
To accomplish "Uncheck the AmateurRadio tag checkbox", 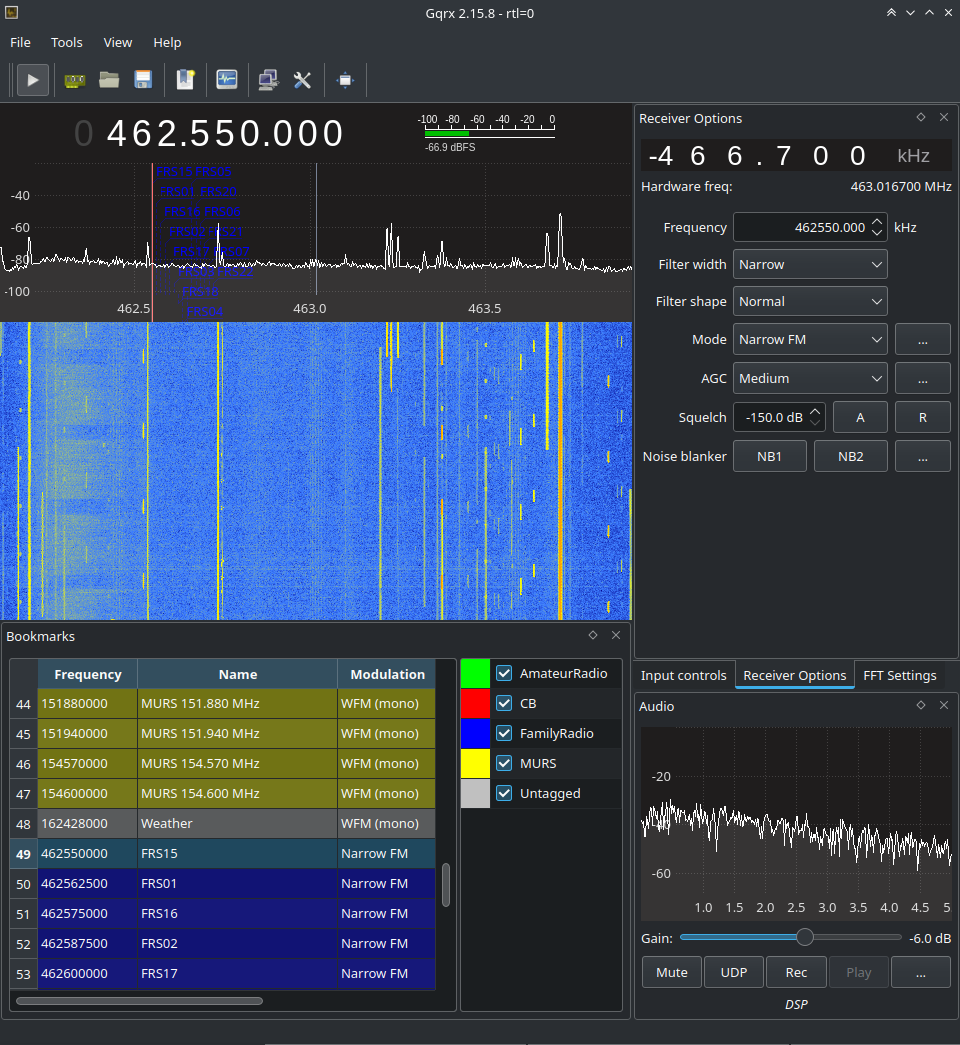I will click(x=504, y=674).
